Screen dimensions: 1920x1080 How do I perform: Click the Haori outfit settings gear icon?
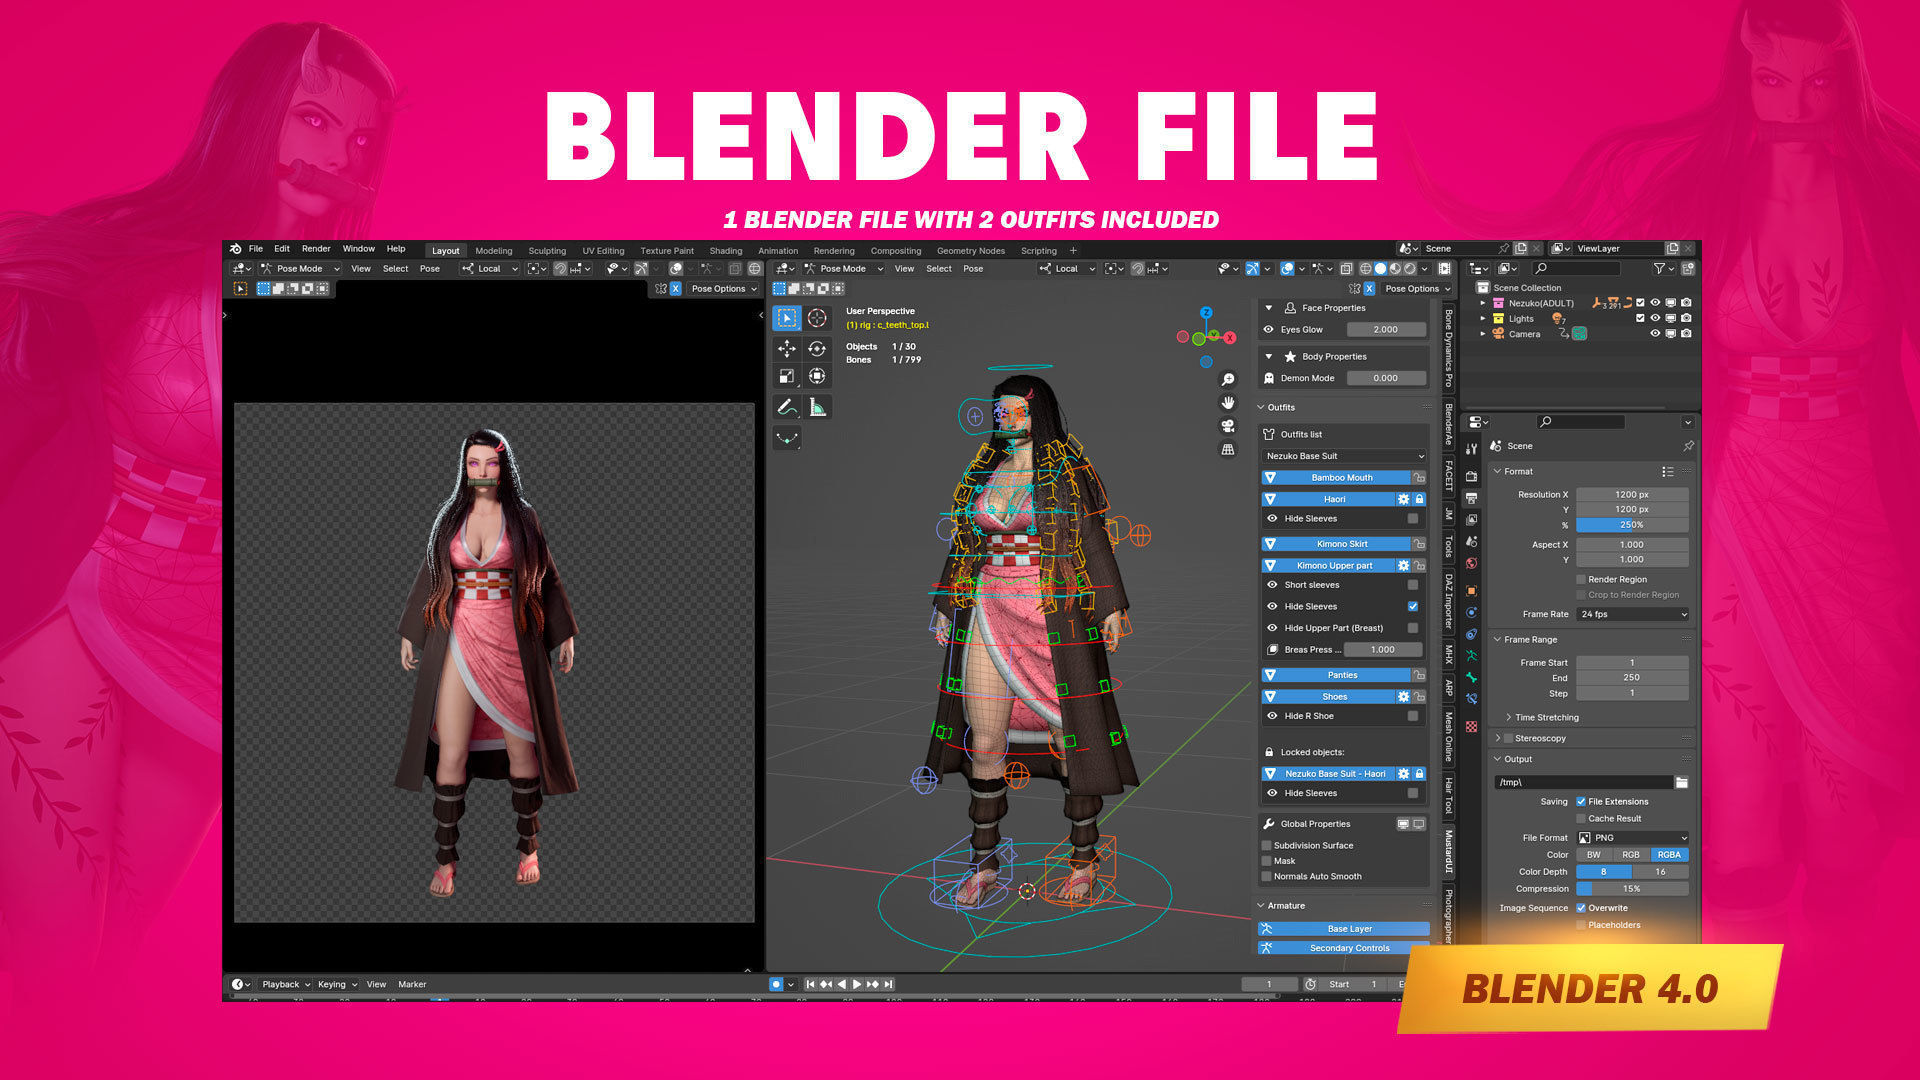(x=1403, y=499)
